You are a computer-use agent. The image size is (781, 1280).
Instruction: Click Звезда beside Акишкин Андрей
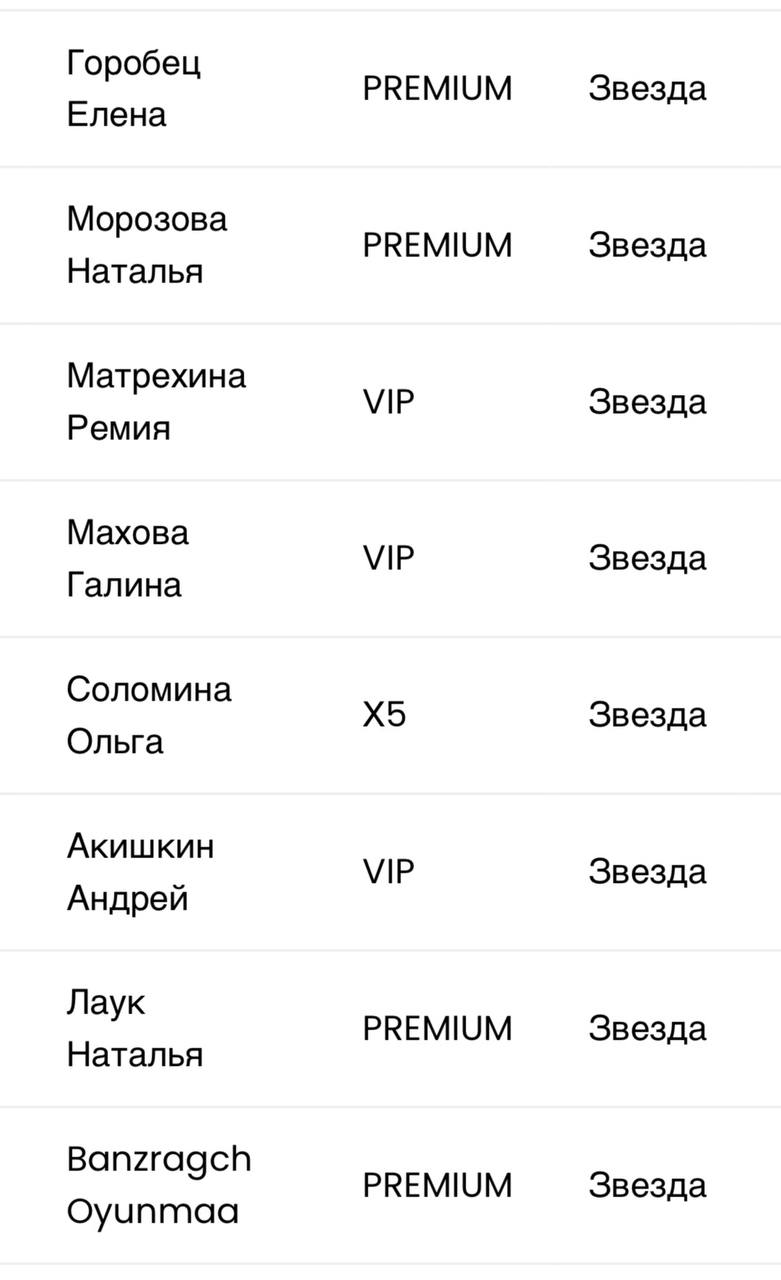(x=647, y=872)
